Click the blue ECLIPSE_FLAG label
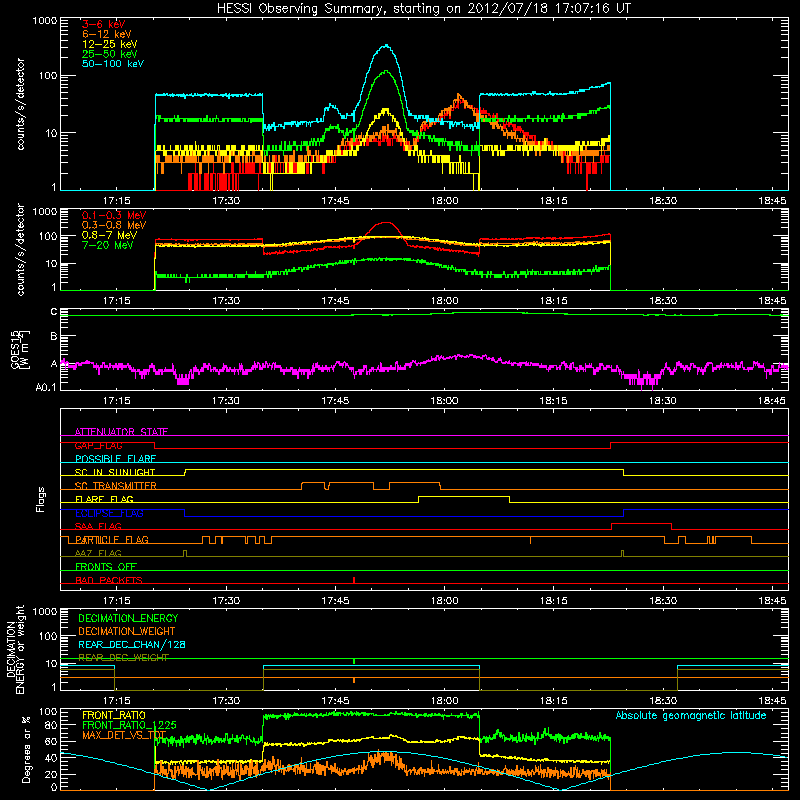This screenshot has width=800, height=800. (x=109, y=513)
